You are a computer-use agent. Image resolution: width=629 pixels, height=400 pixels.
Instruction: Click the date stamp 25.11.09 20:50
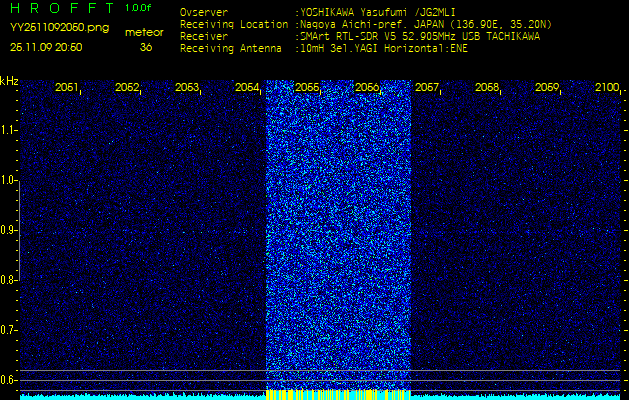(x=46, y=47)
